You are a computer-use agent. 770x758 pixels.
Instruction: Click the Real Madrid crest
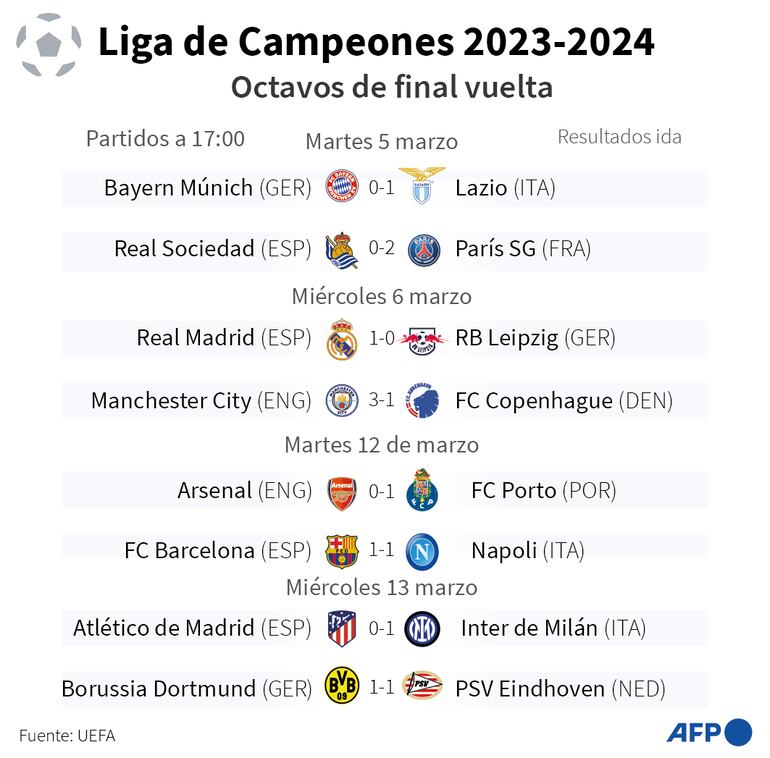[x=342, y=340]
